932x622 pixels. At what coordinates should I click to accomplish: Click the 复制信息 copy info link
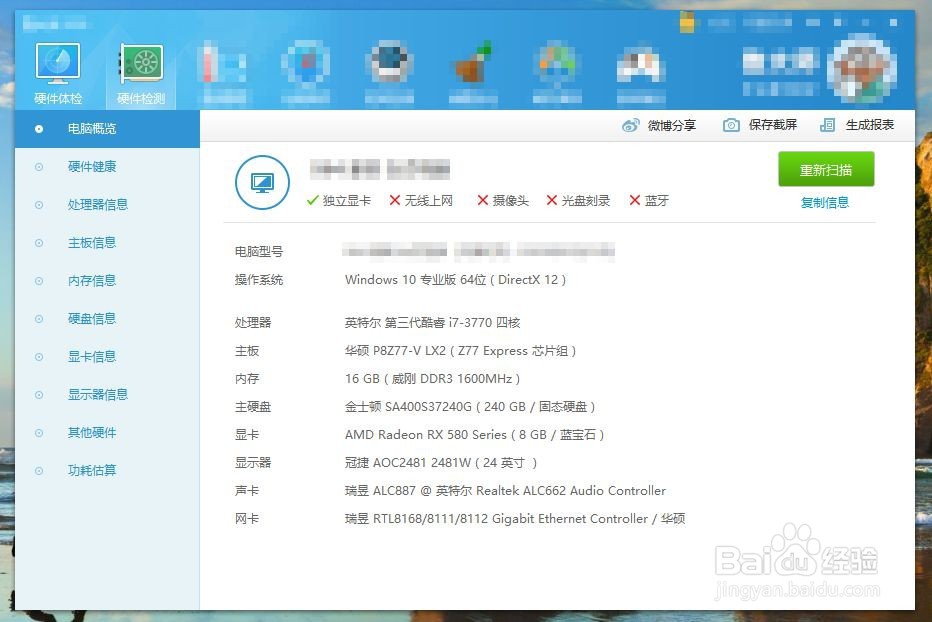click(825, 203)
